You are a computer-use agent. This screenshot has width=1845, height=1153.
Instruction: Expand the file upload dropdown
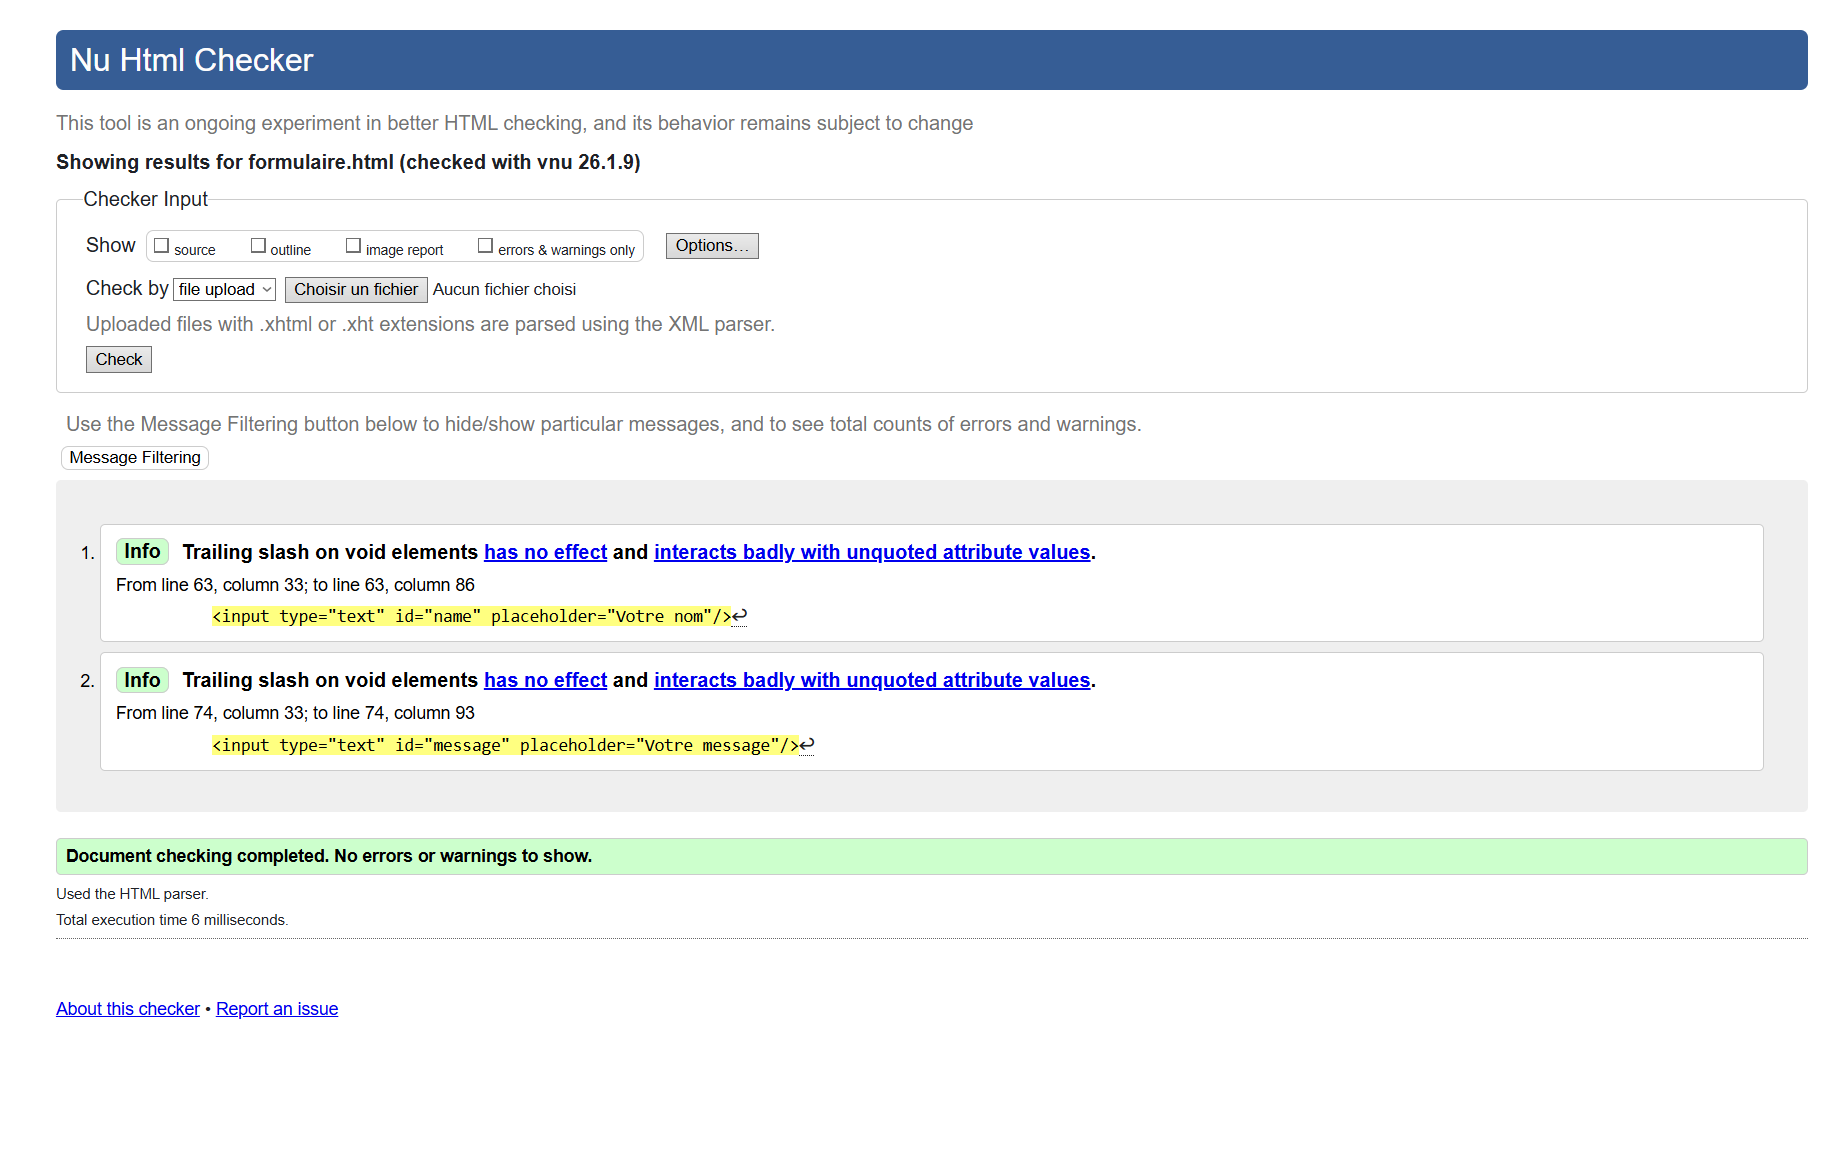click(x=224, y=290)
